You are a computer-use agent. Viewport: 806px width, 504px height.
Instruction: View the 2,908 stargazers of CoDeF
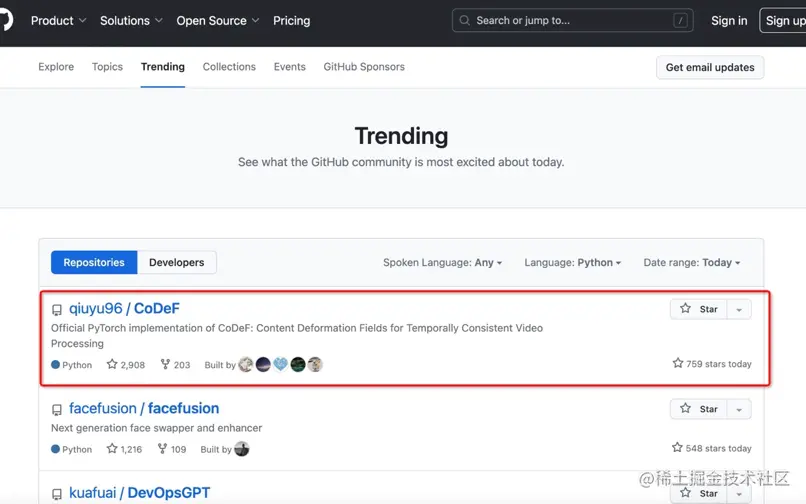click(x=126, y=365)
